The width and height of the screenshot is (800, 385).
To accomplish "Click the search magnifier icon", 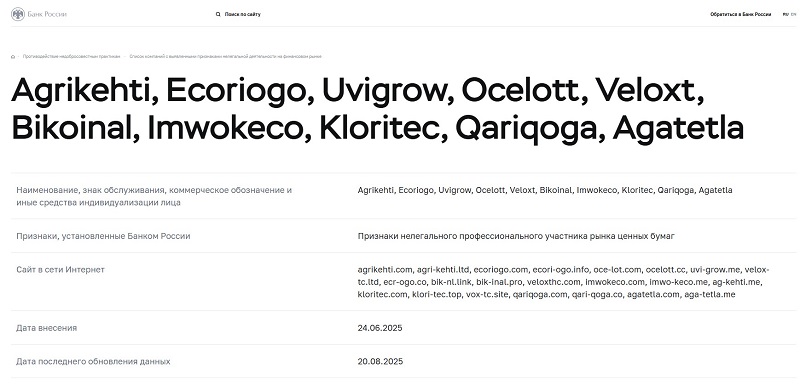I will (x=218, y=15).
